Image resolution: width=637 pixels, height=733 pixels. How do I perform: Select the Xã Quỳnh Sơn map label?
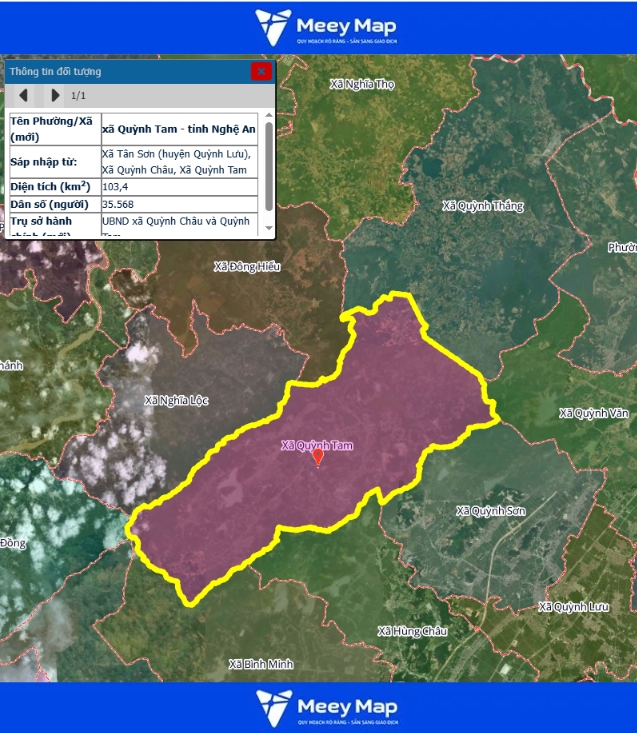click(x=490, y=511)
